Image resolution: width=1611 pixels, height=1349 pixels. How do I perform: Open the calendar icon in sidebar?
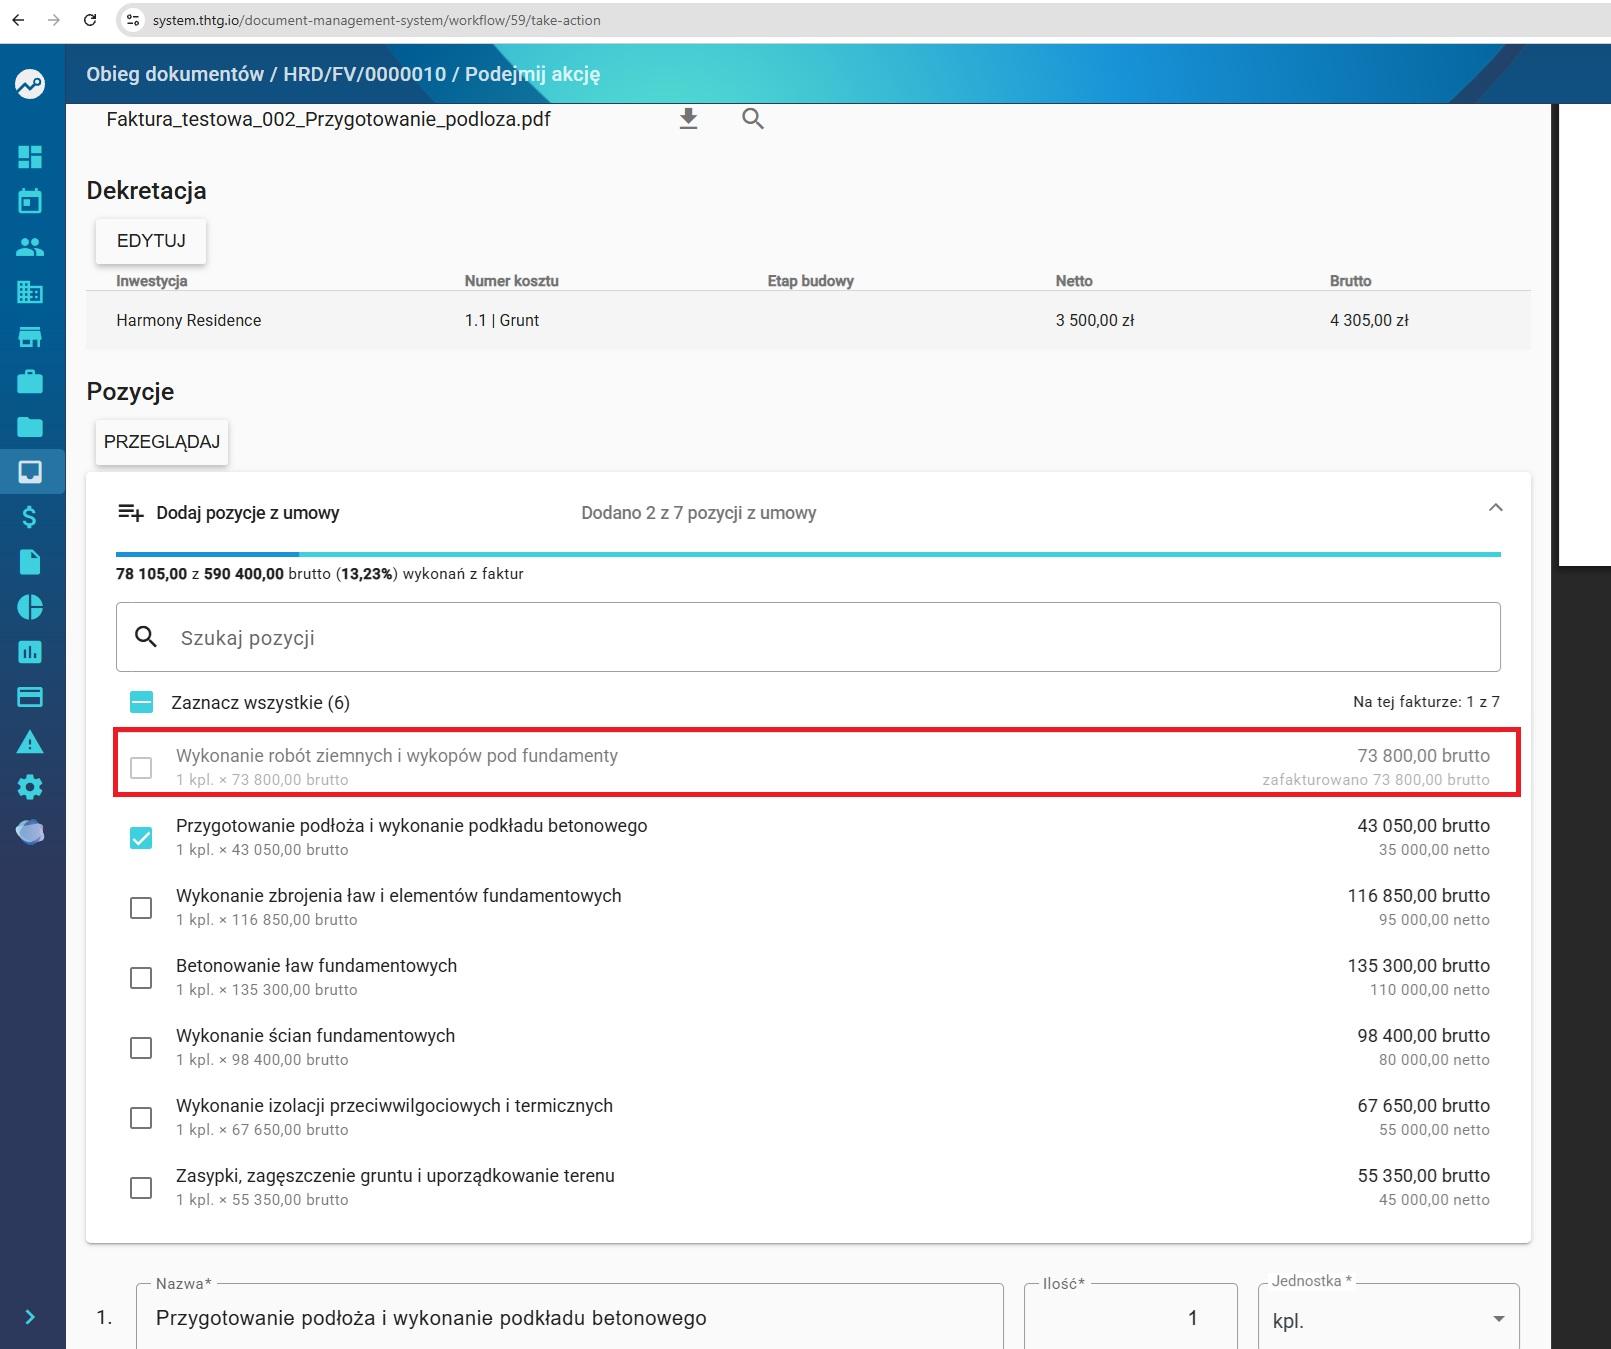30,201
